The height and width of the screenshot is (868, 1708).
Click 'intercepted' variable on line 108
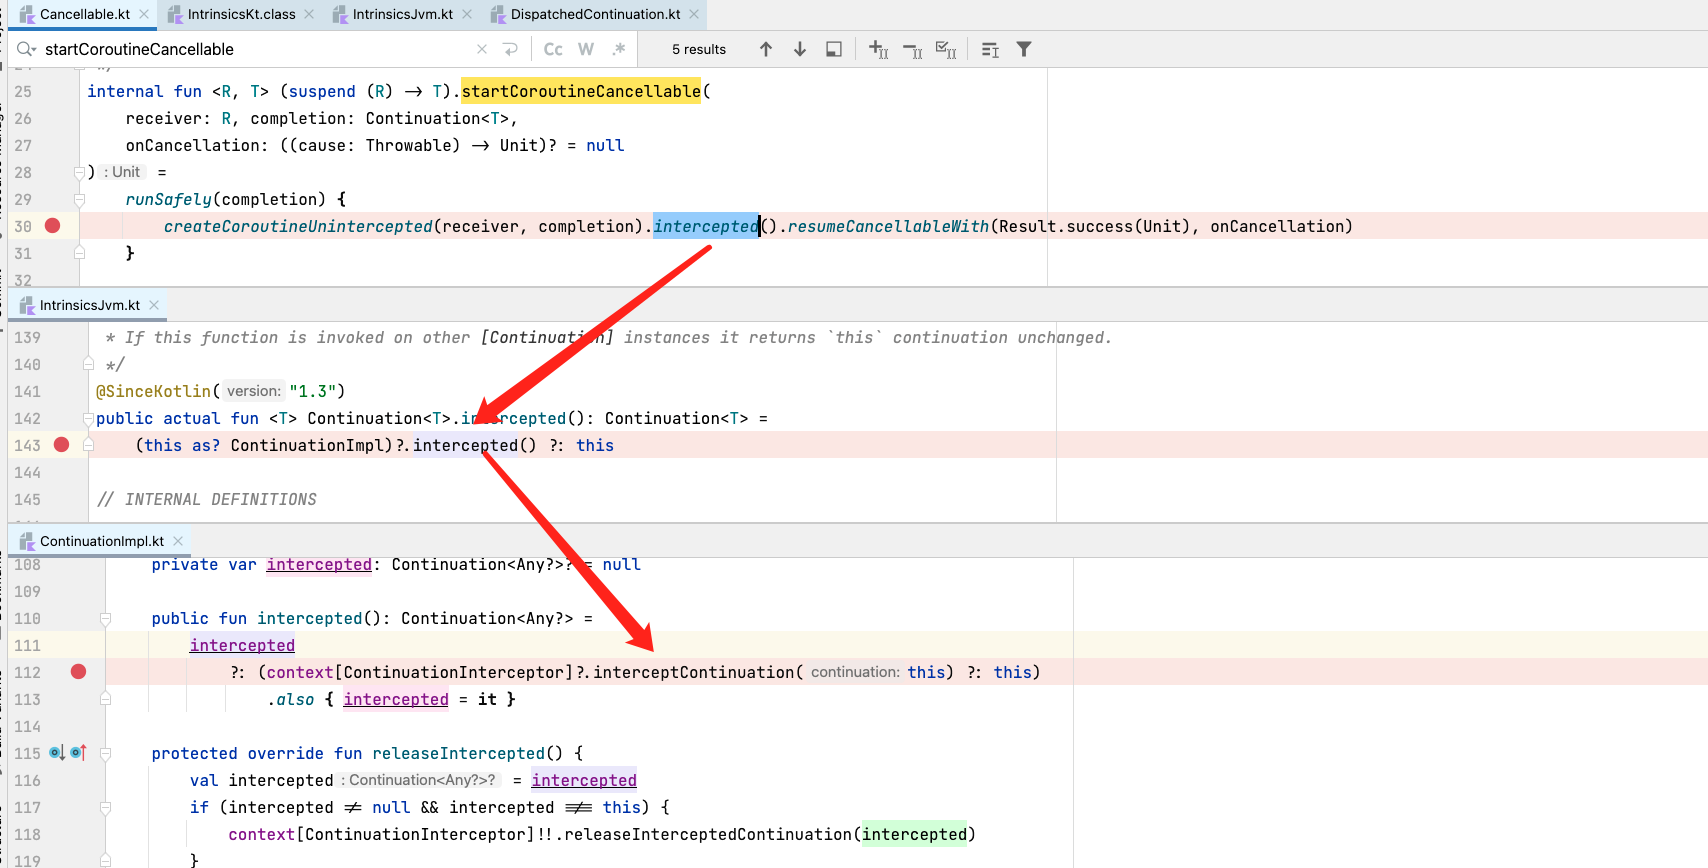(x=319, y=564)
